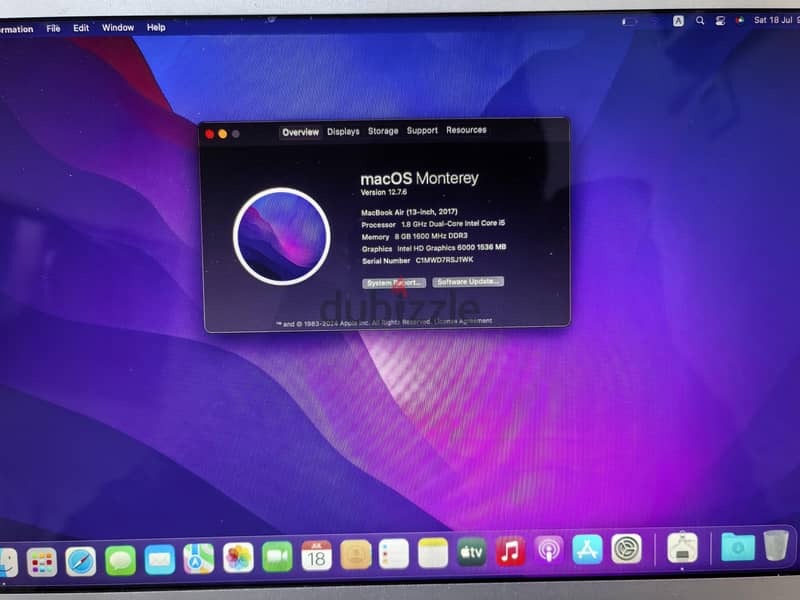Minimize the About This Mac window
The image size is (800, 600).
pyautogui.click(x=223, y=134)
